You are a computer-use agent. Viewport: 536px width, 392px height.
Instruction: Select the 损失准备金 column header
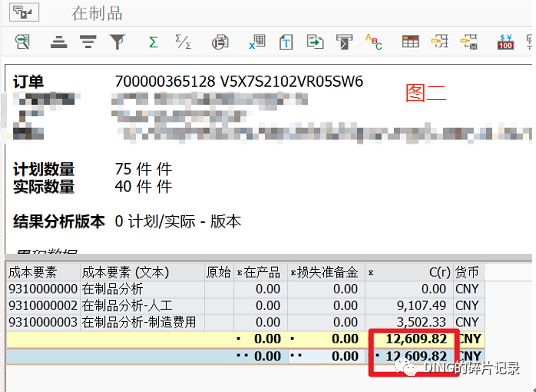click(326, 272)
